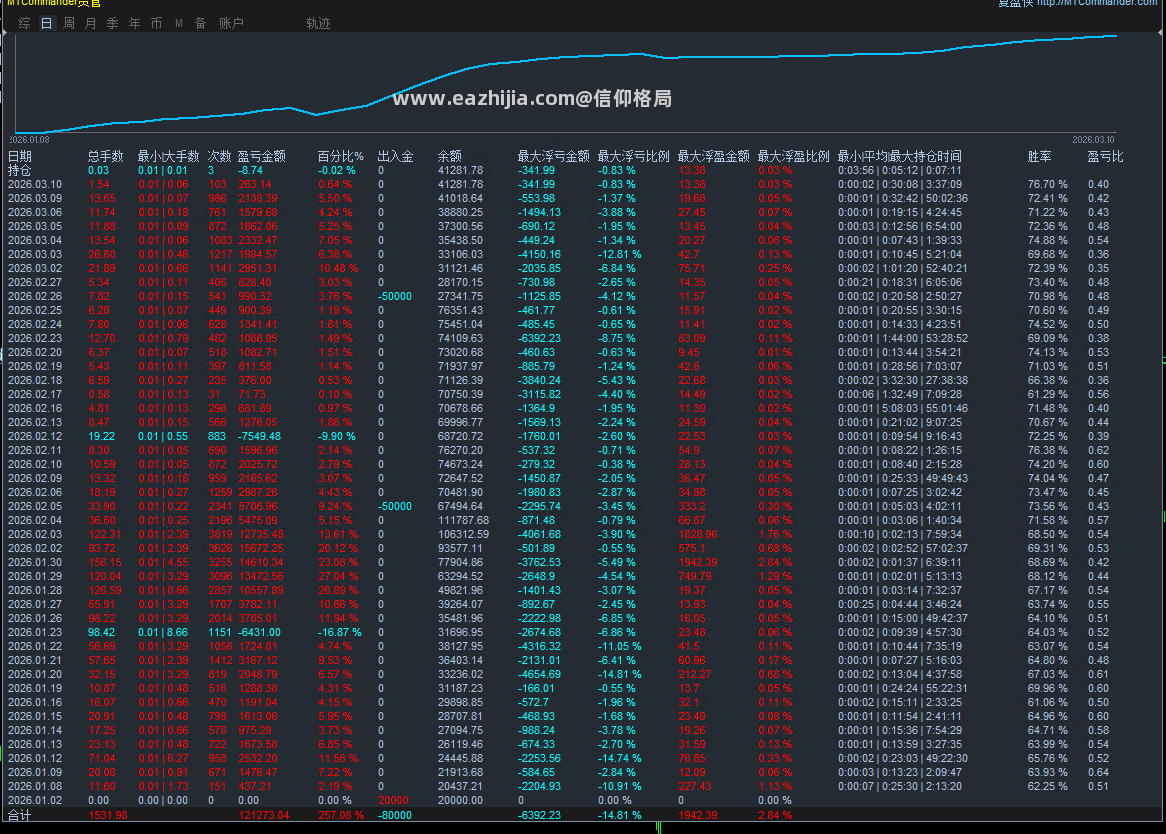Click the total percentage 257.08 %
The height and width of the screenshot is (834, 1166).
pyautogui.click(x=341, y=815)
